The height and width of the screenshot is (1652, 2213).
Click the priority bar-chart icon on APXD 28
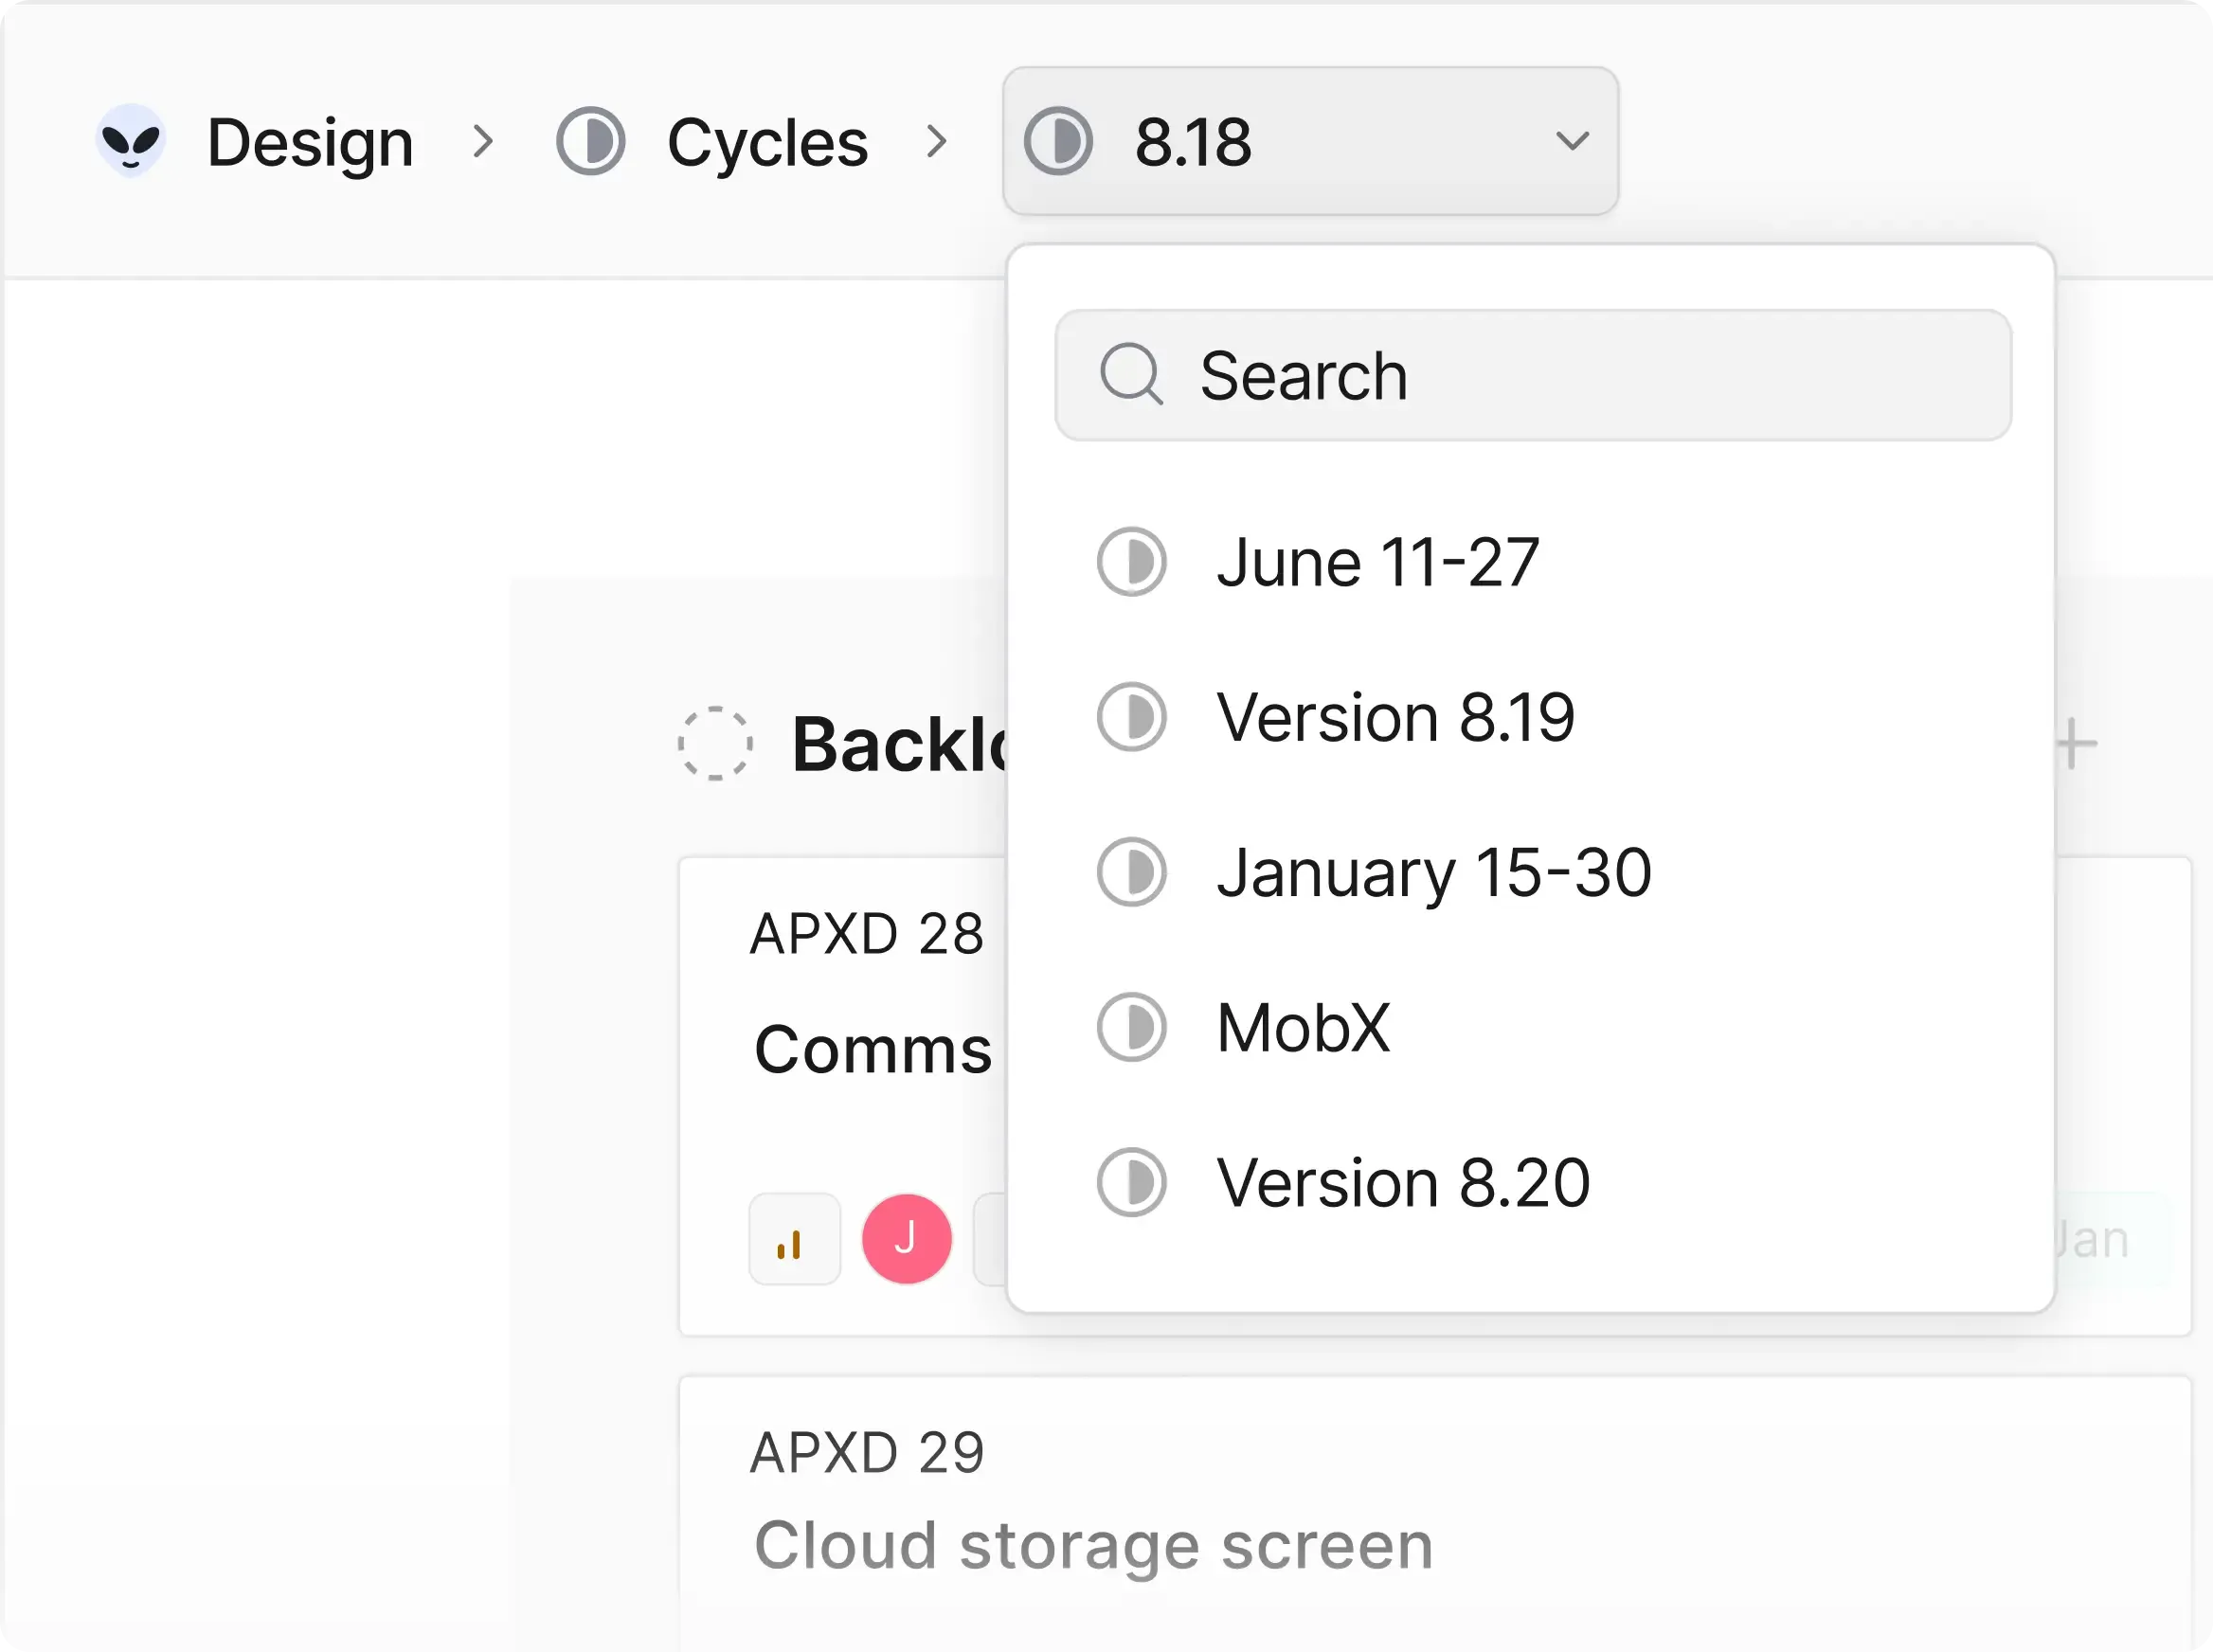point(793,1238)
